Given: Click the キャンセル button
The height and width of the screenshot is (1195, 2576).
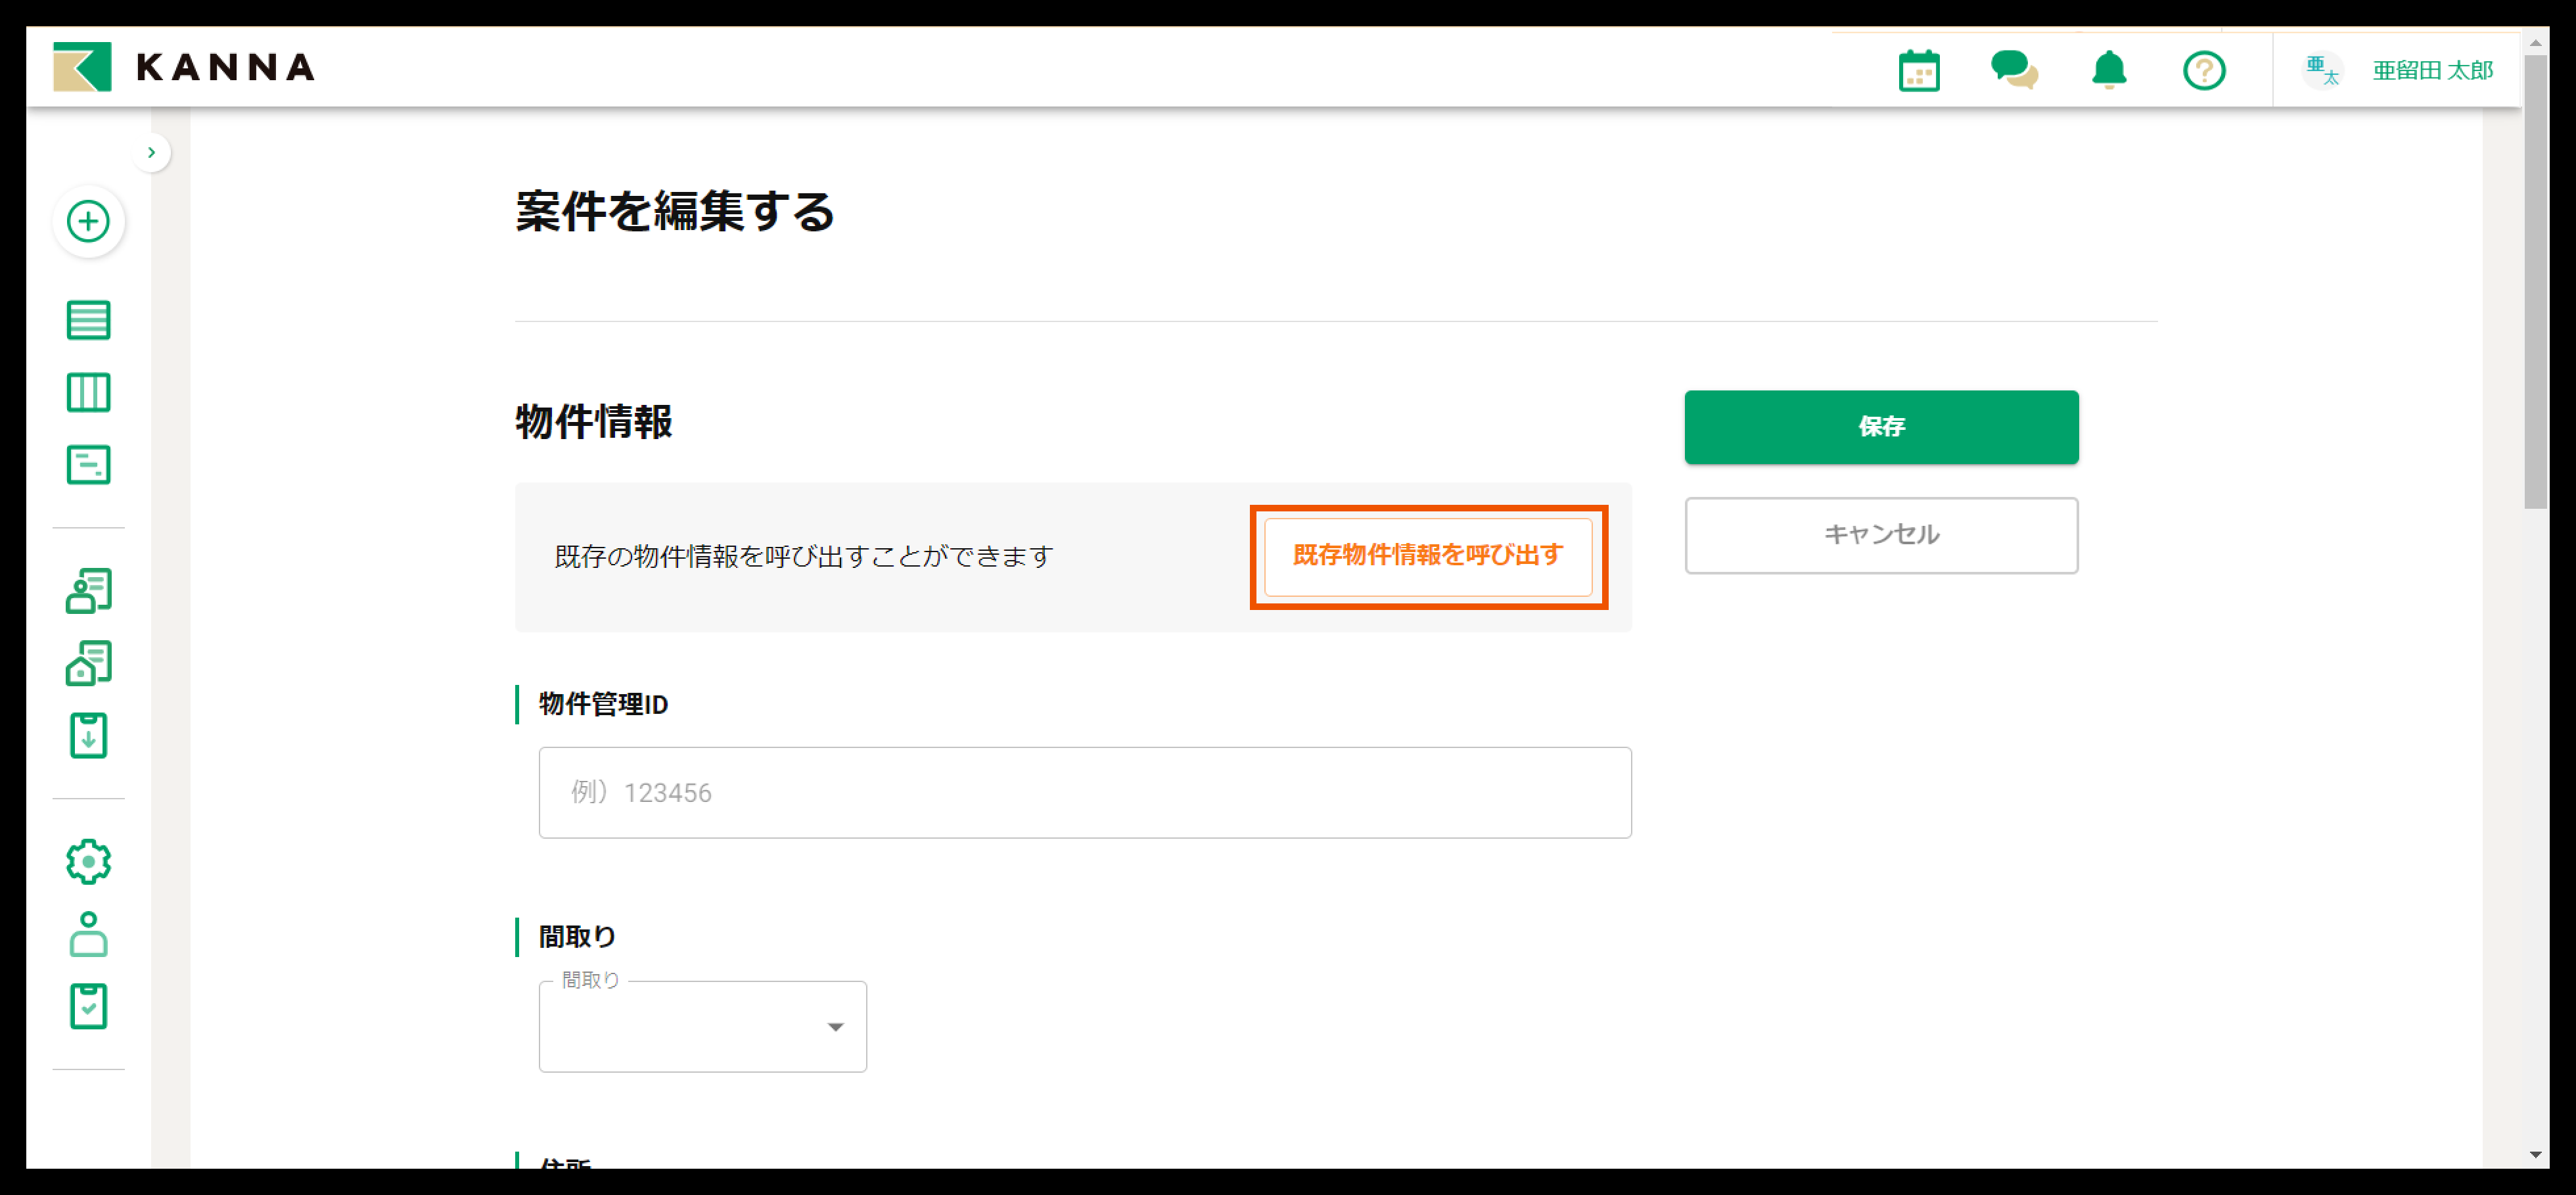Looking at the screenshot, I should pos(1880,535).
